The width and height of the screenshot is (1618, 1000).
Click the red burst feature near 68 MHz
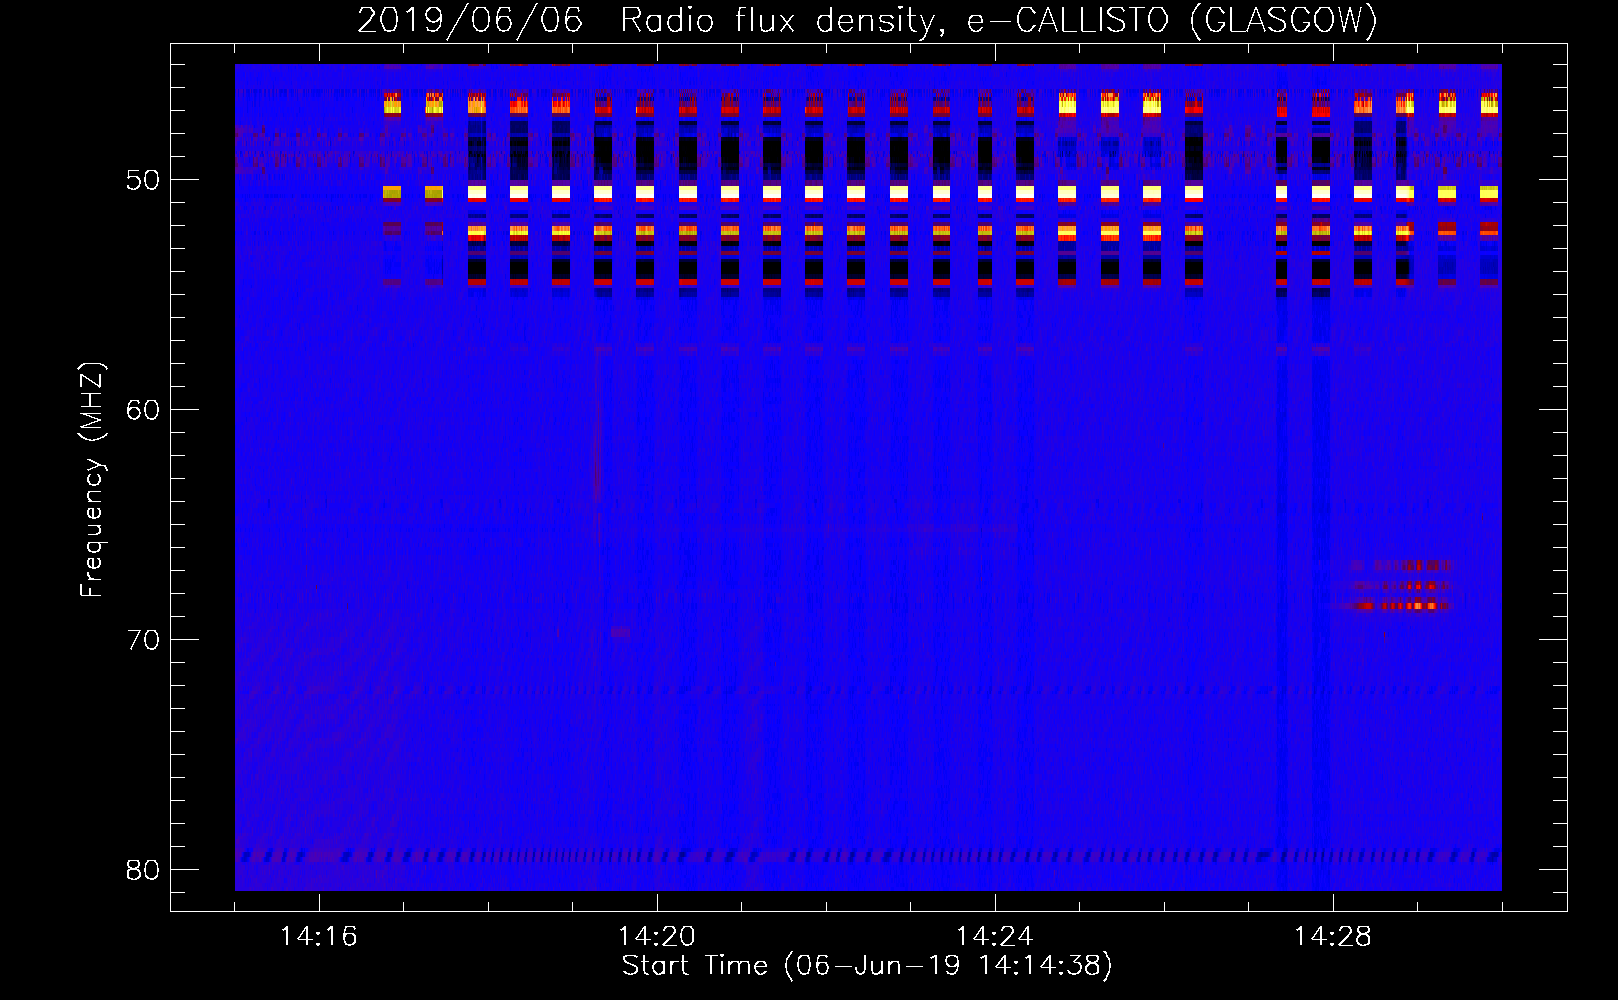1400,586
